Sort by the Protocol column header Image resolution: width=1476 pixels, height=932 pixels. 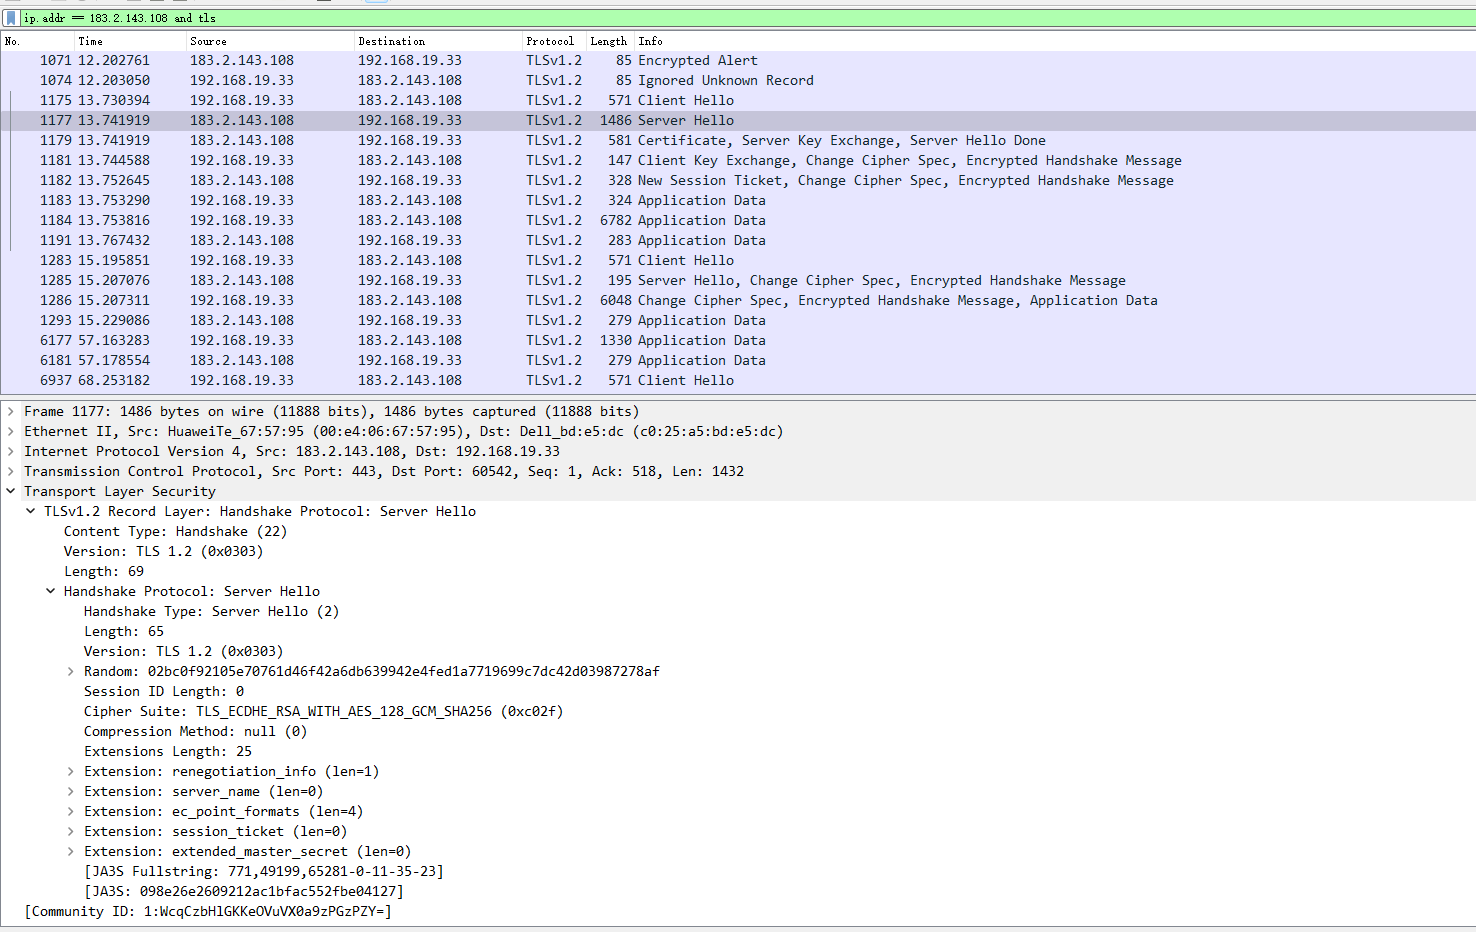point(554,41)
